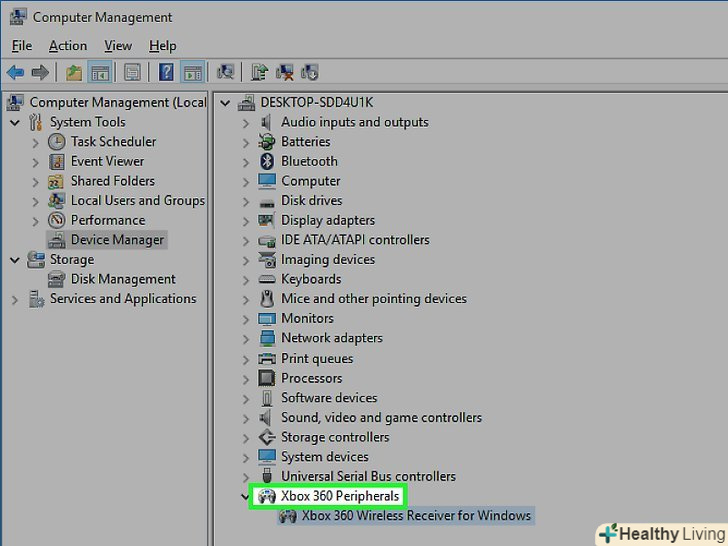This screenshot has height=546, width=728.
Task: Expand the Disk drives category
Action: click(246, 202)
